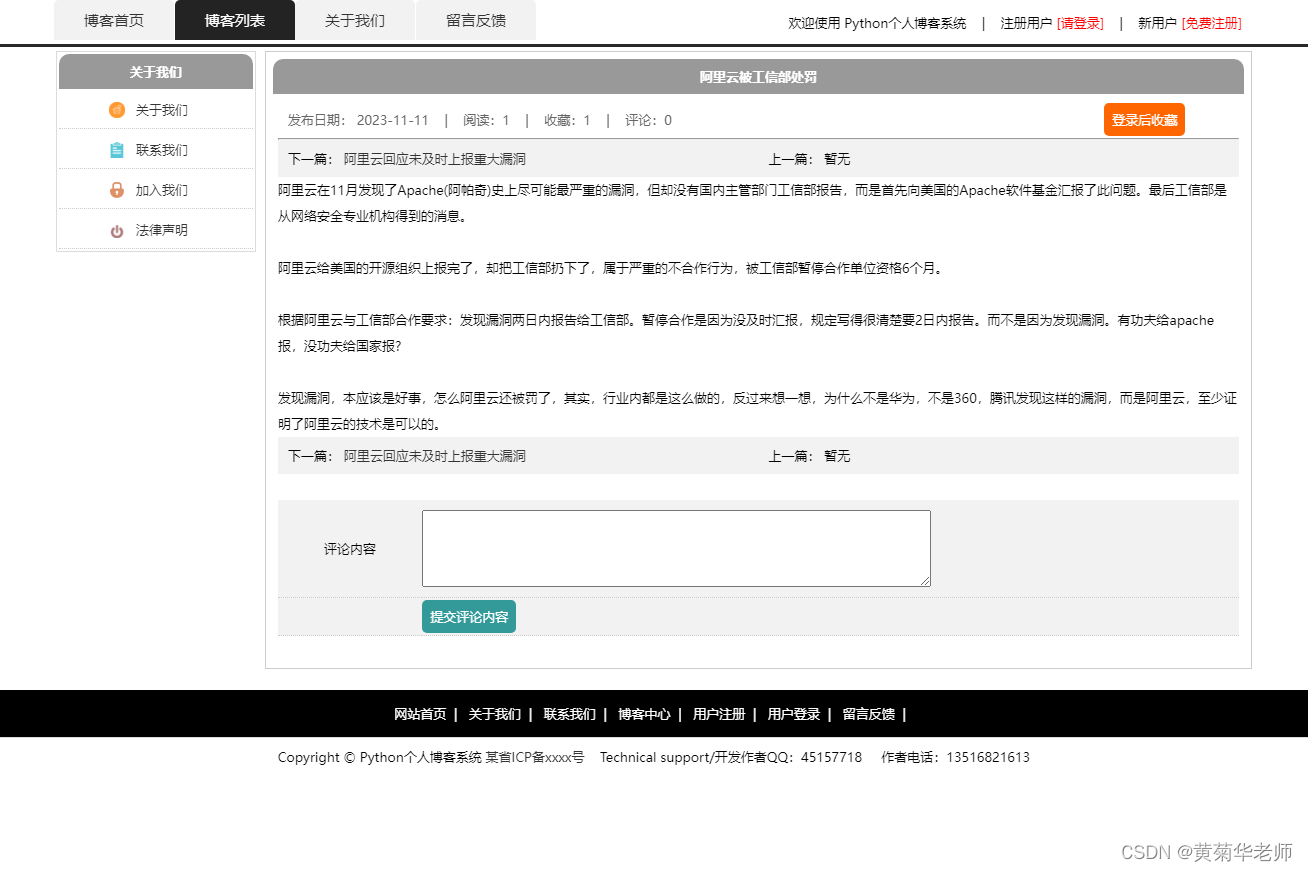
Task: Click the 阅读：1 counter
Action: click(486, 120)
